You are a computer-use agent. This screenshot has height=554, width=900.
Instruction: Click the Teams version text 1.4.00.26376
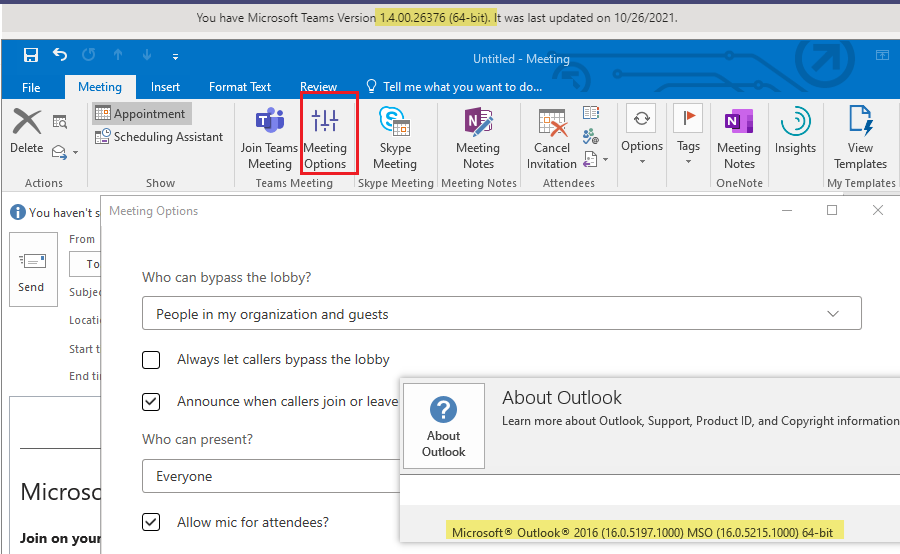pos(435,18)
